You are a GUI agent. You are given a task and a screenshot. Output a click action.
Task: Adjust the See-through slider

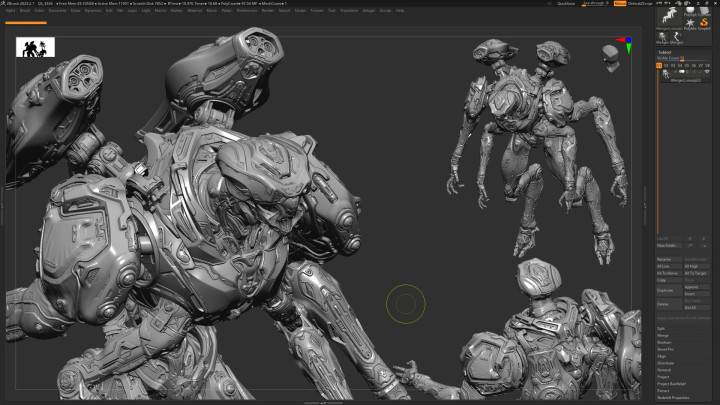(x=594, y=4)
